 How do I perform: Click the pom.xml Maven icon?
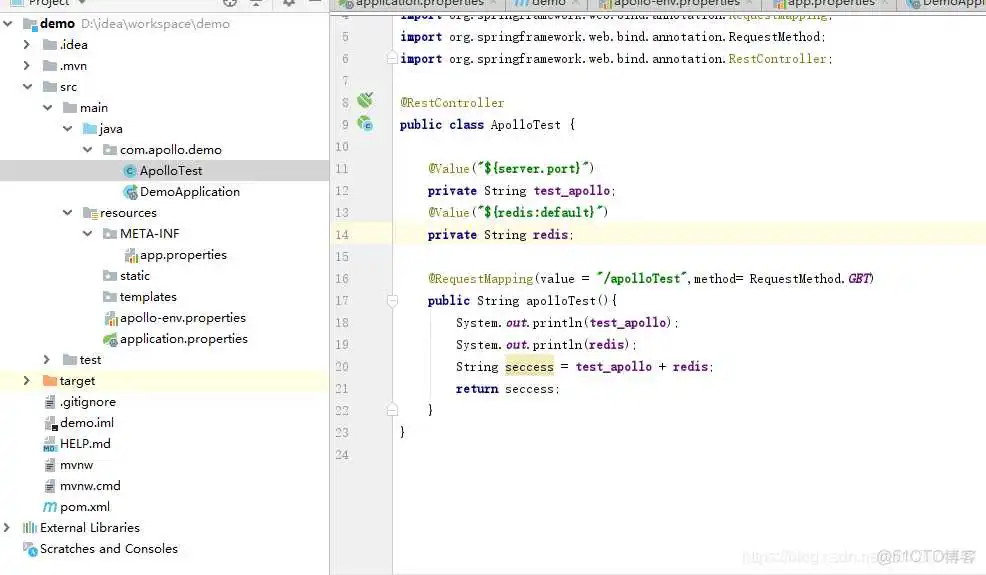(x=50, y=507)
